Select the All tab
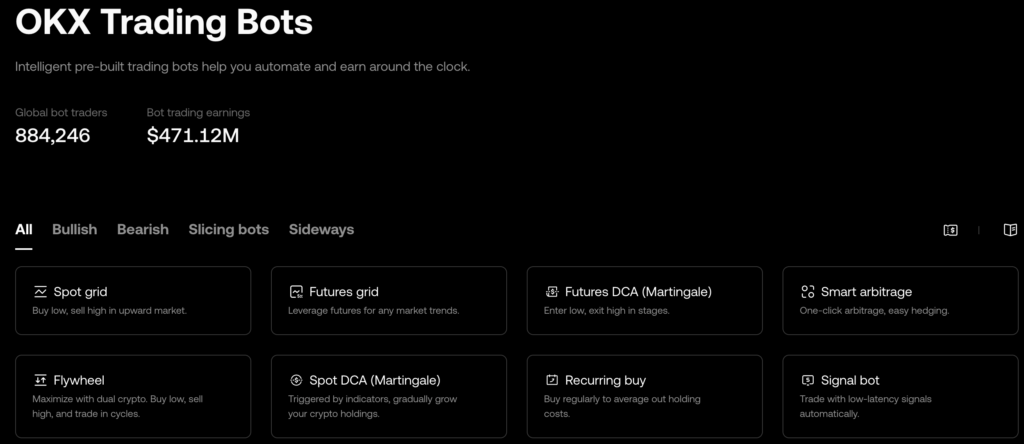 pyautogui.click(x=24, y=230)
